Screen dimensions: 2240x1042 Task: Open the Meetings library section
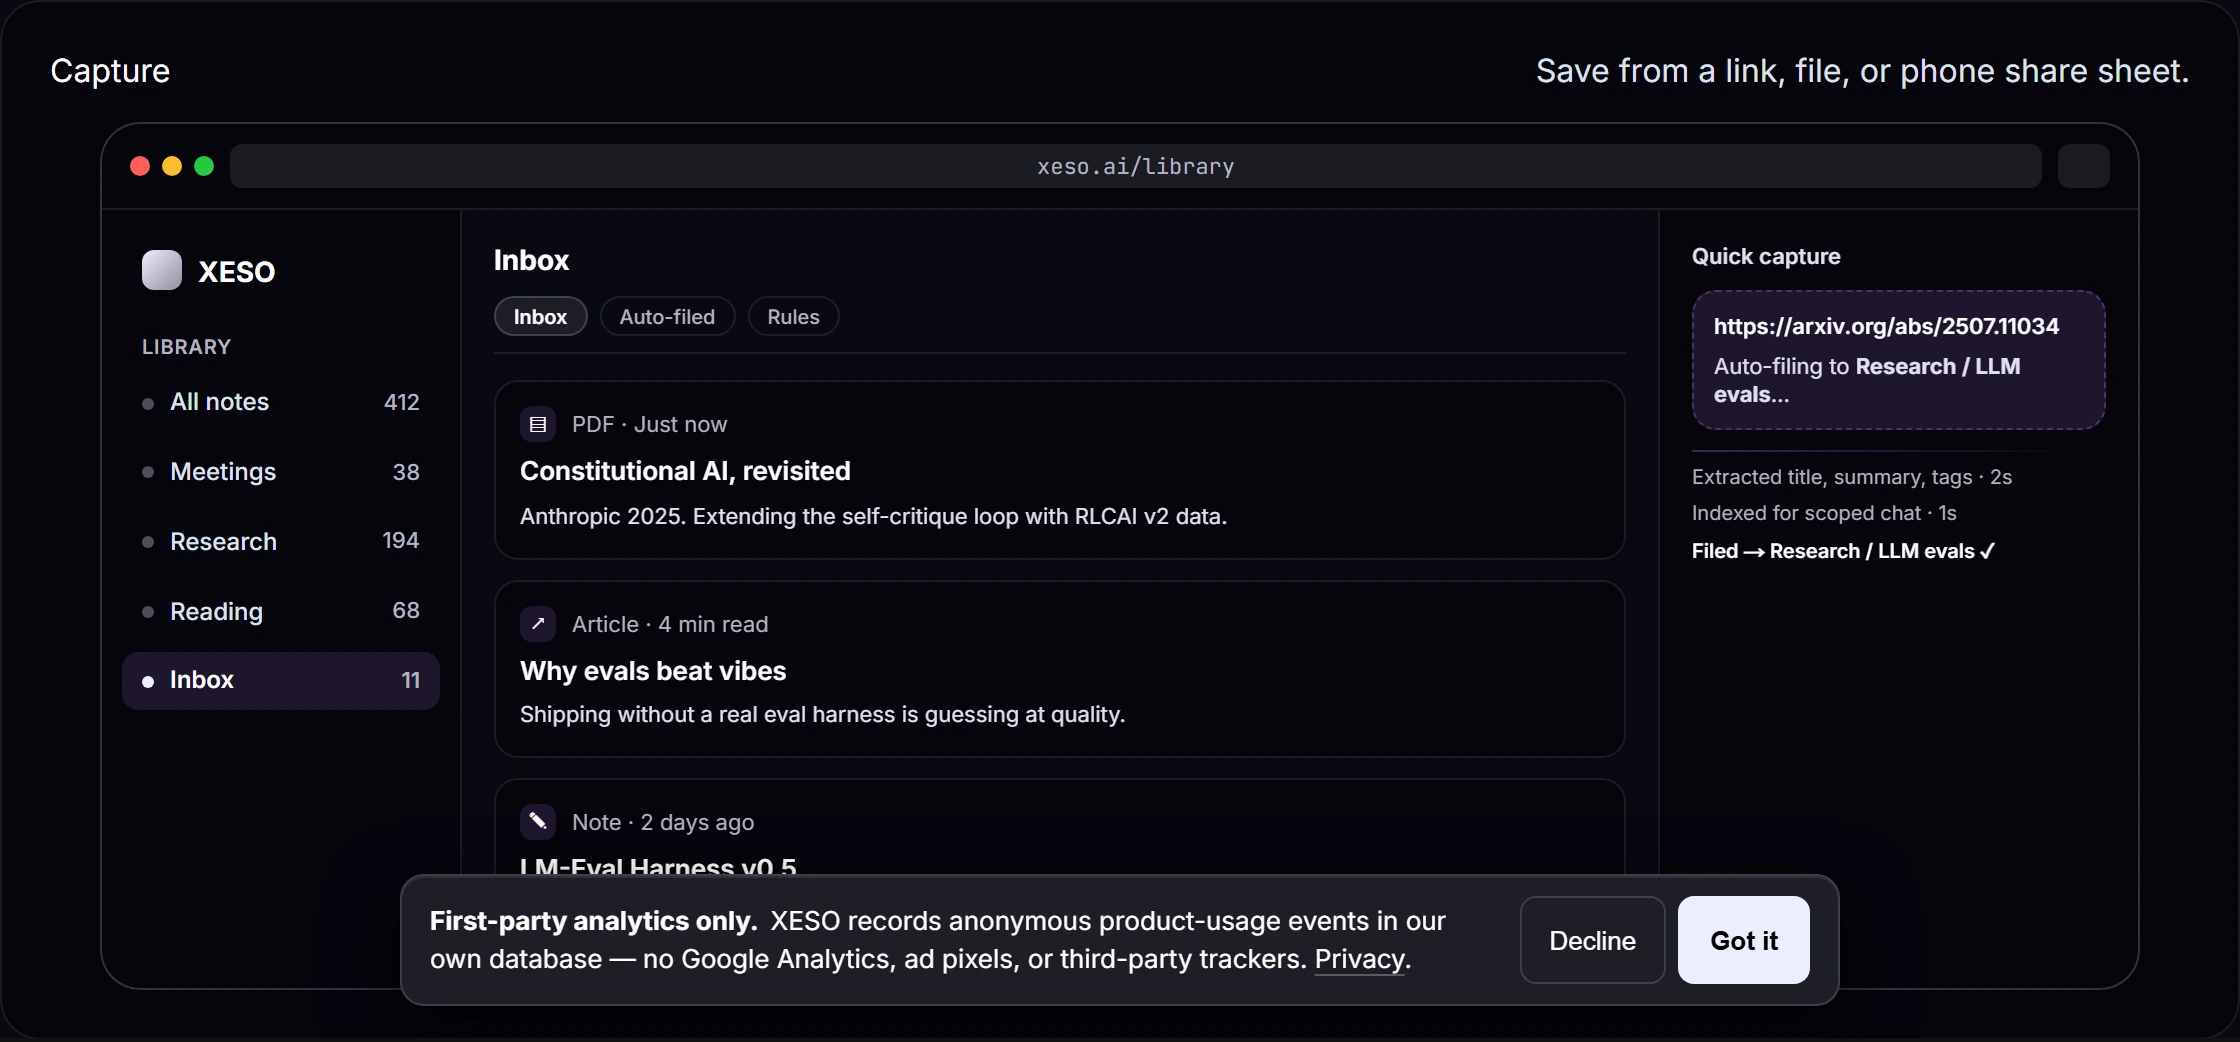(x=281, y=472)
